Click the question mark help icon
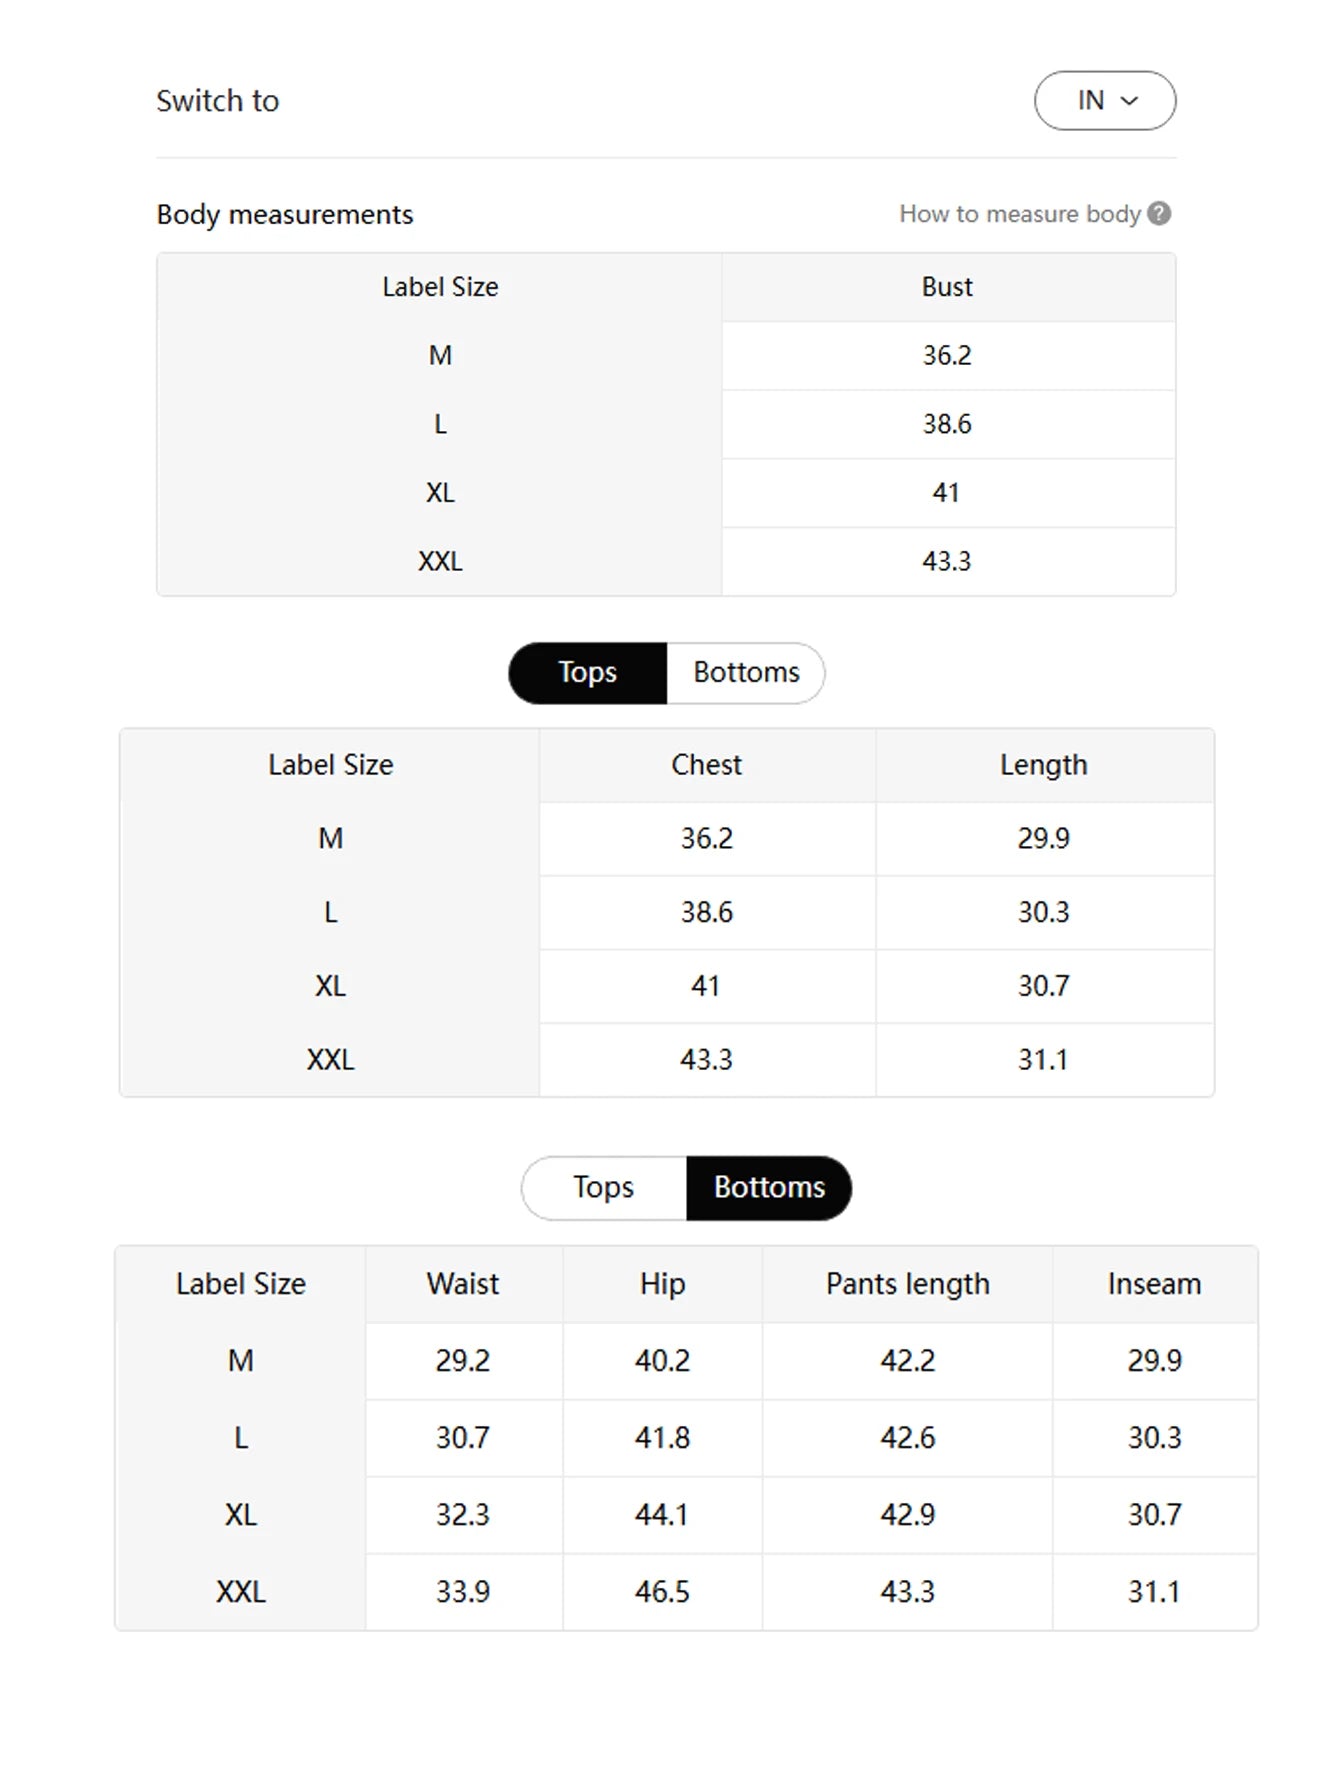 tap(1159, 214)
